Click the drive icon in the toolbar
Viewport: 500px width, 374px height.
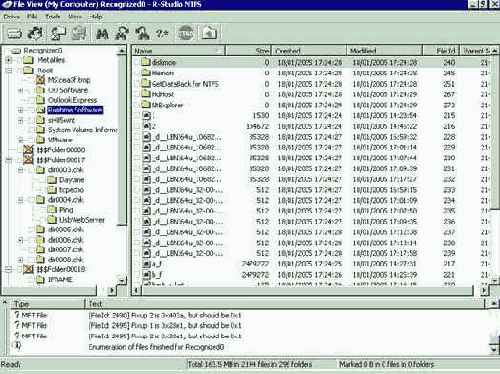[14, 34]
